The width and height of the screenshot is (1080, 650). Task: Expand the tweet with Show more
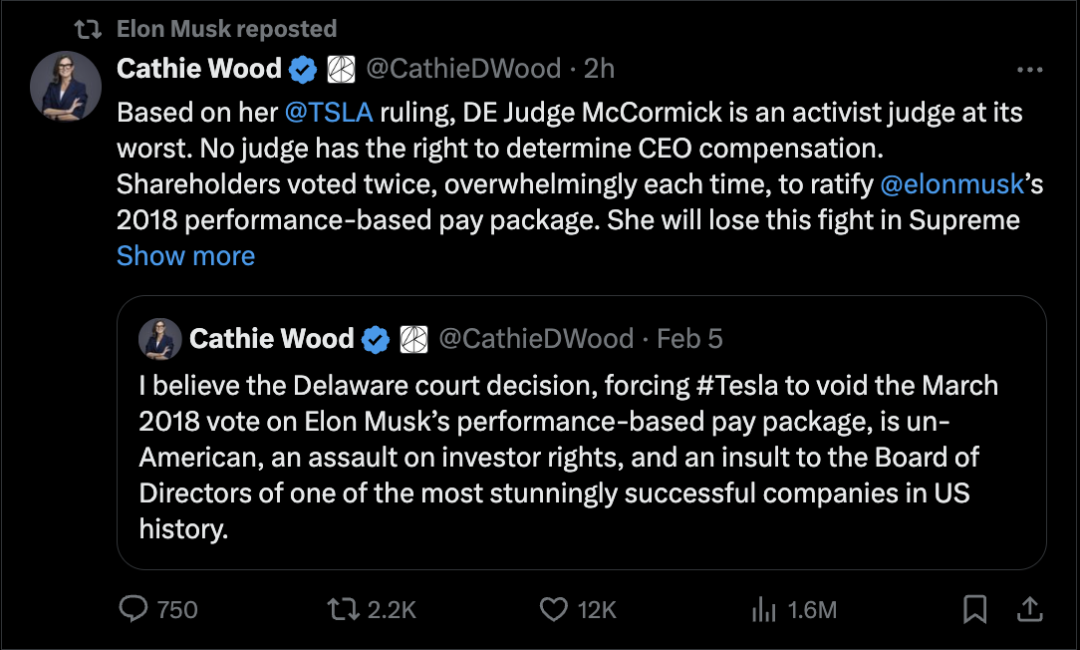coord(186,256)
